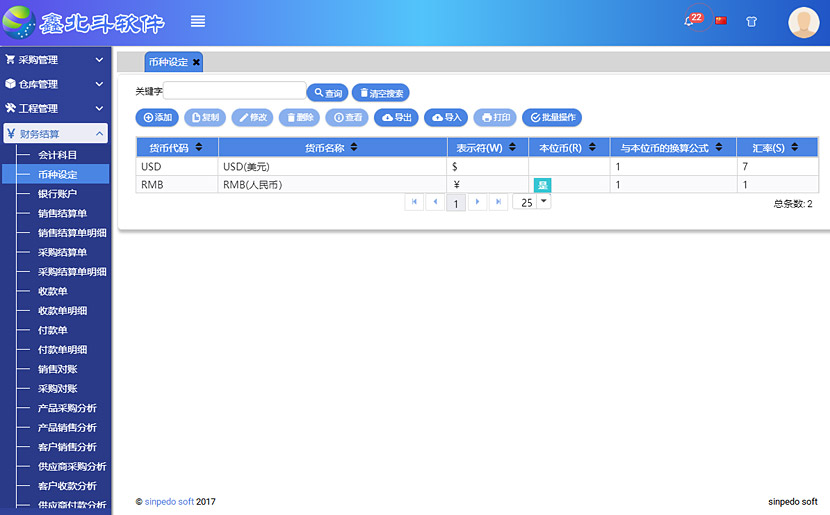830x515 pixels.
Task: Open 付款单 in sidebar
Action: click(x=52, y=330)
